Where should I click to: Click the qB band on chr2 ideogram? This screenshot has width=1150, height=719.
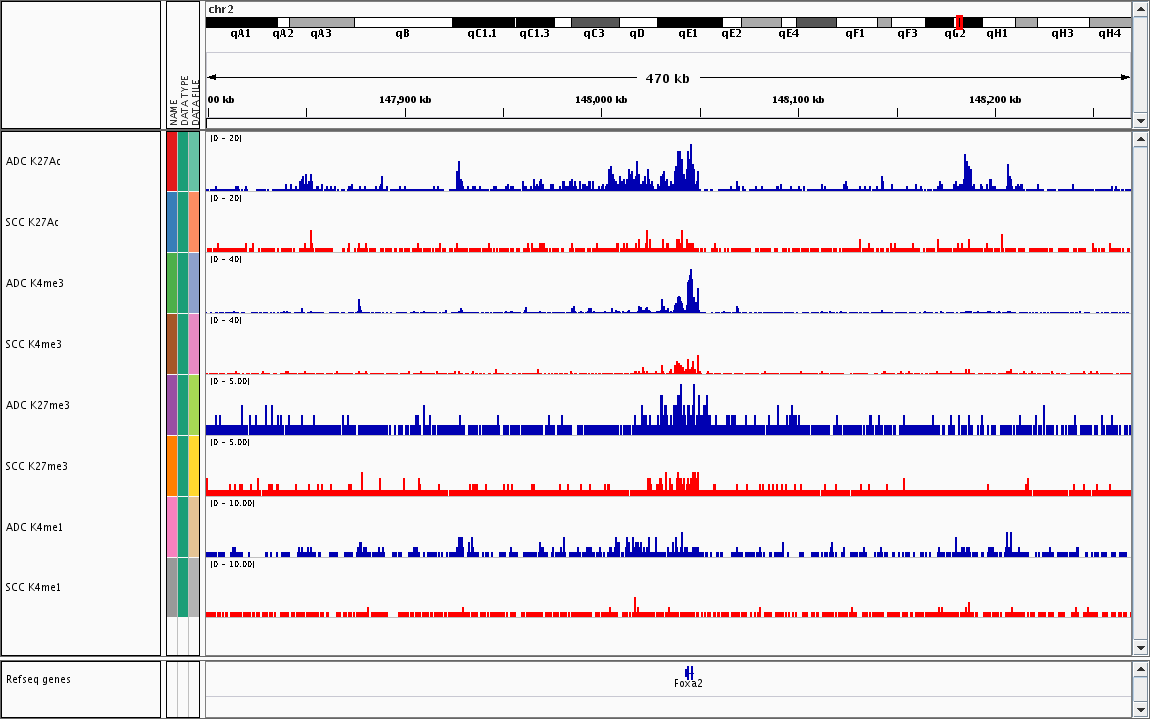(402, 22)
